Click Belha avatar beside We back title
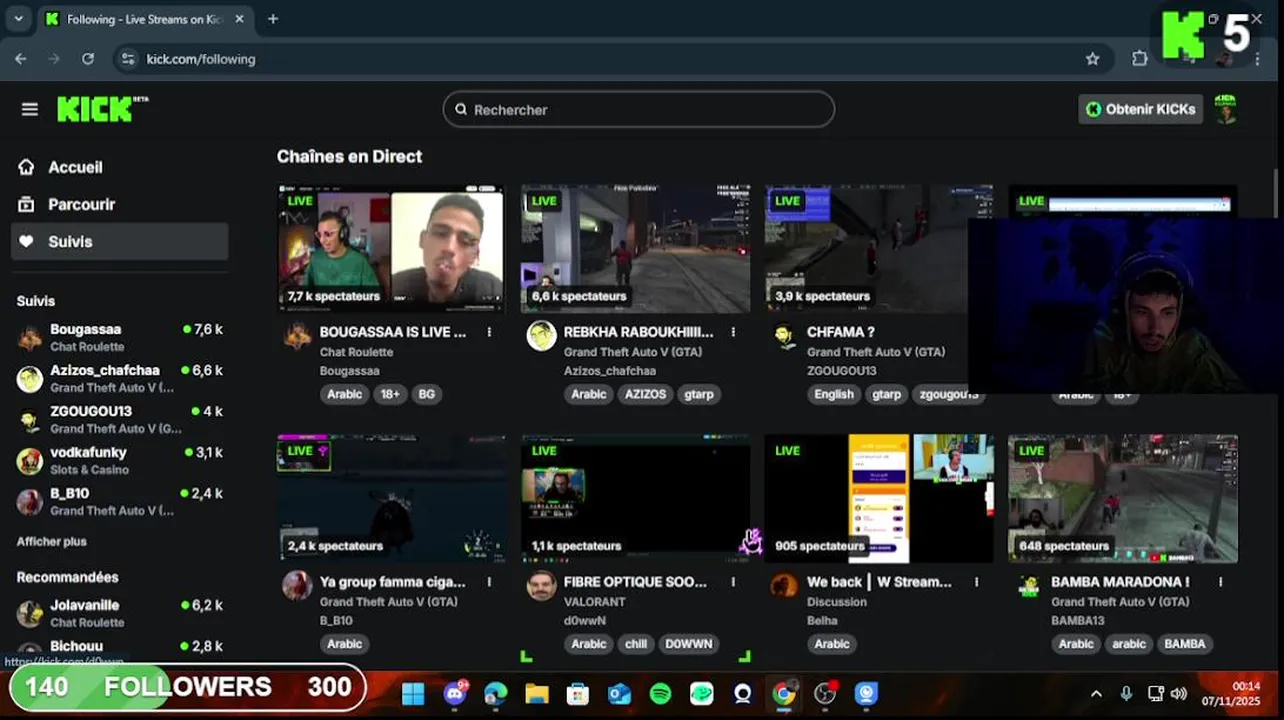This screenshot has height=720, width=1284. pyautogui.click(x=785, y=586)
